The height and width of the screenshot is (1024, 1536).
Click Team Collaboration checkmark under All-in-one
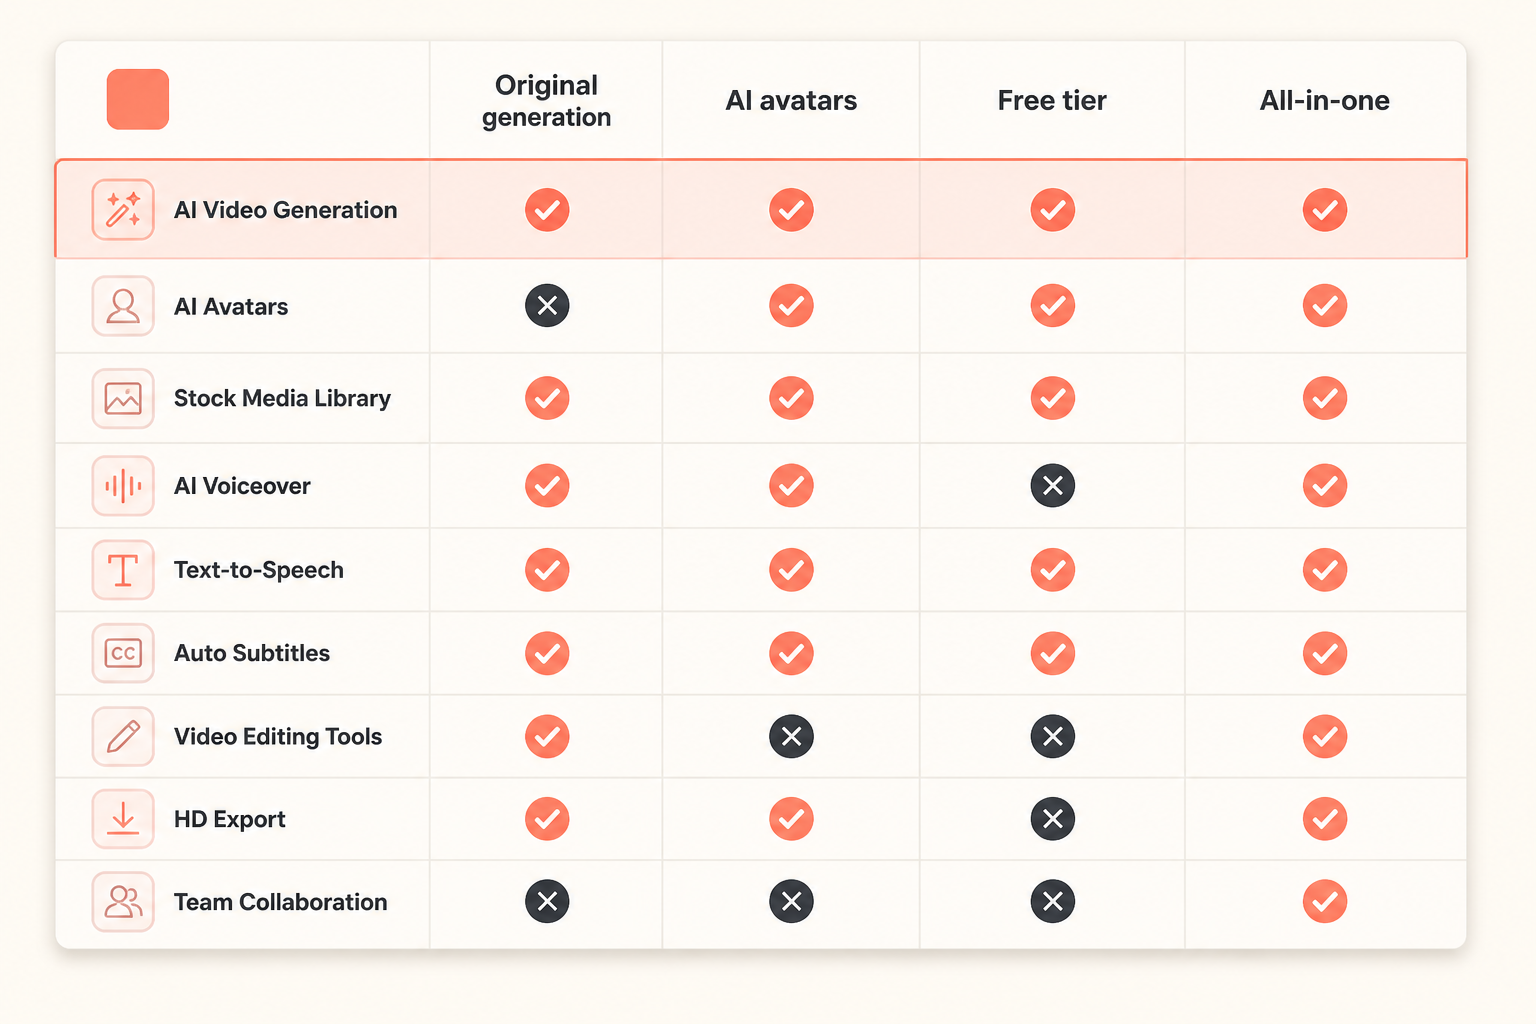click(1325, 902)
